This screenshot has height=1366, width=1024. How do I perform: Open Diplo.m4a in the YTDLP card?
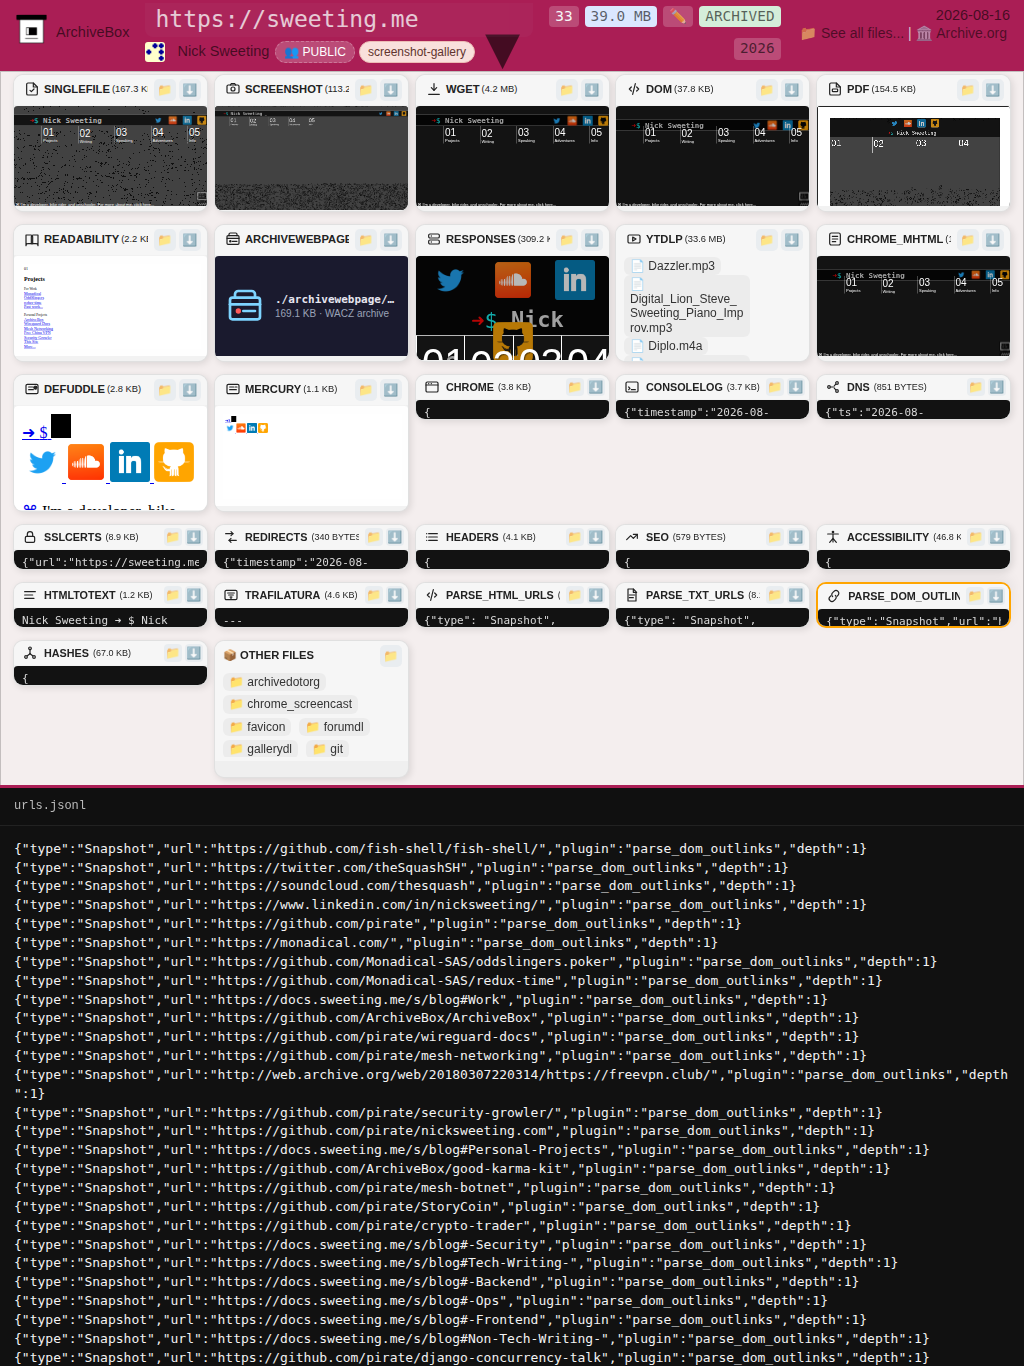tap(667, 346)
